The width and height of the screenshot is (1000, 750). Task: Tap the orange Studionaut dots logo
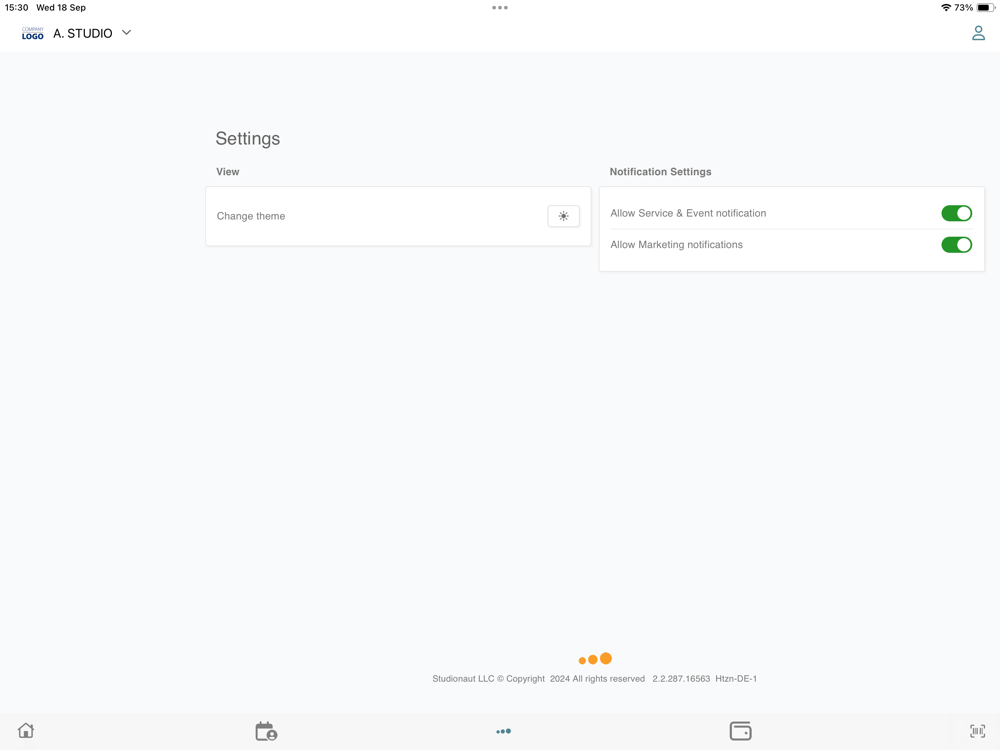(595, 659)
